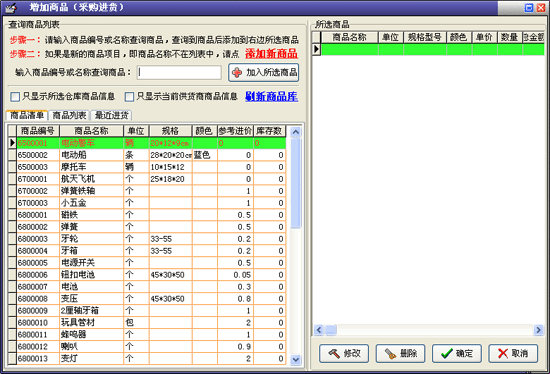
Task: Click the product list scroll-down arrow
Action: 296,359
